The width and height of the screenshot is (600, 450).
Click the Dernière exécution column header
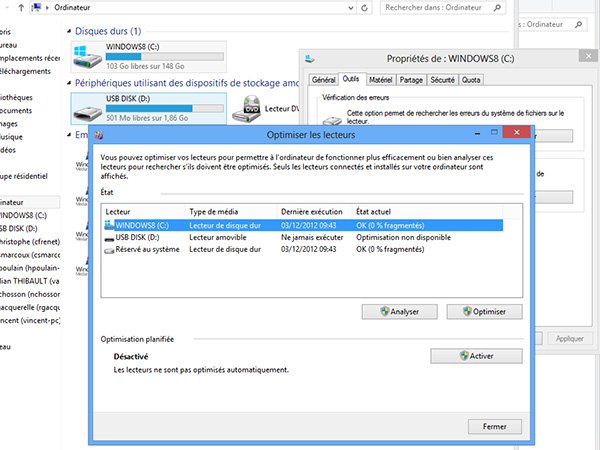[315, 212]
